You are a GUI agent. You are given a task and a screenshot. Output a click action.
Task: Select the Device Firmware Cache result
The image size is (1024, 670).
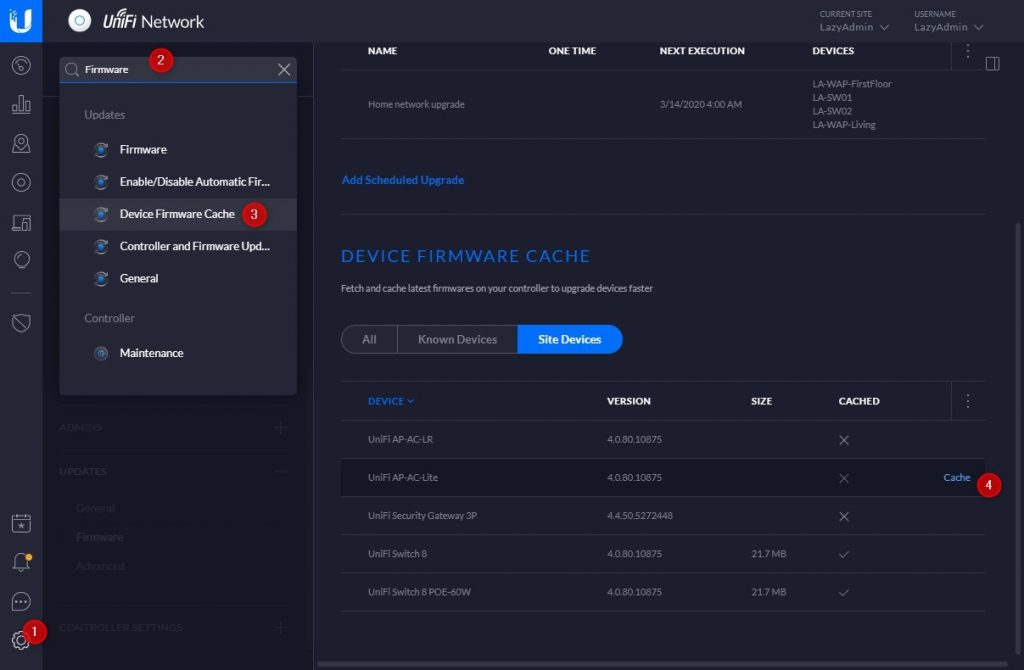[x=177, y=214]
